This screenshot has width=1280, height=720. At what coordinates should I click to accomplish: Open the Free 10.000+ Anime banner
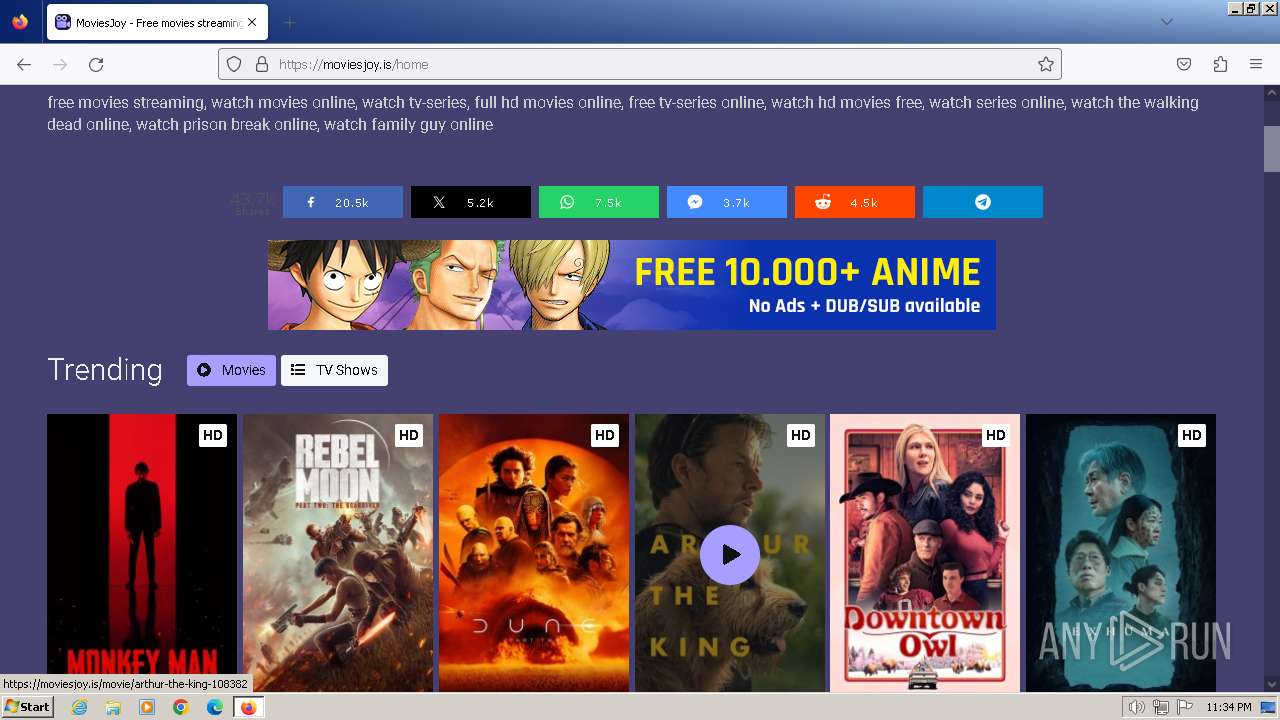click(x=632, y=285)
